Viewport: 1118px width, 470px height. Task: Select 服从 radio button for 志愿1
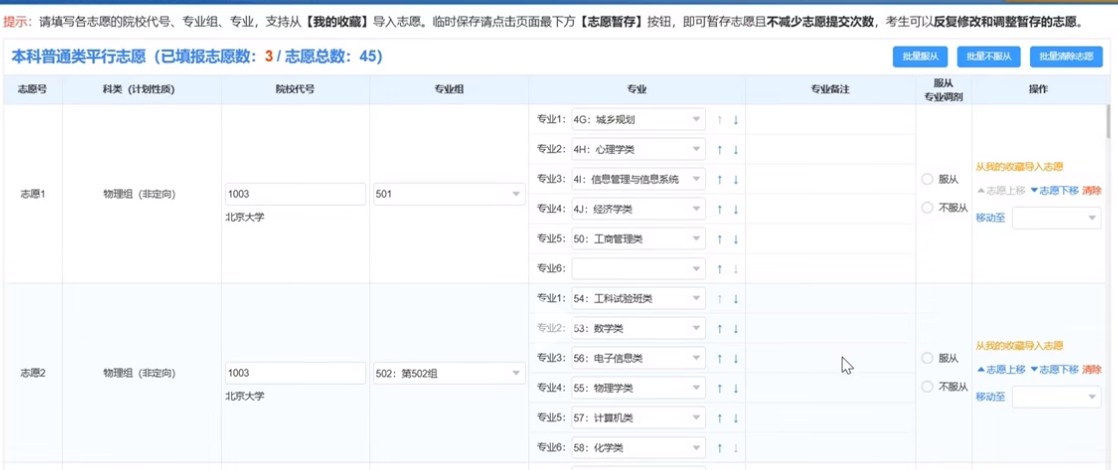pos(927,180)
